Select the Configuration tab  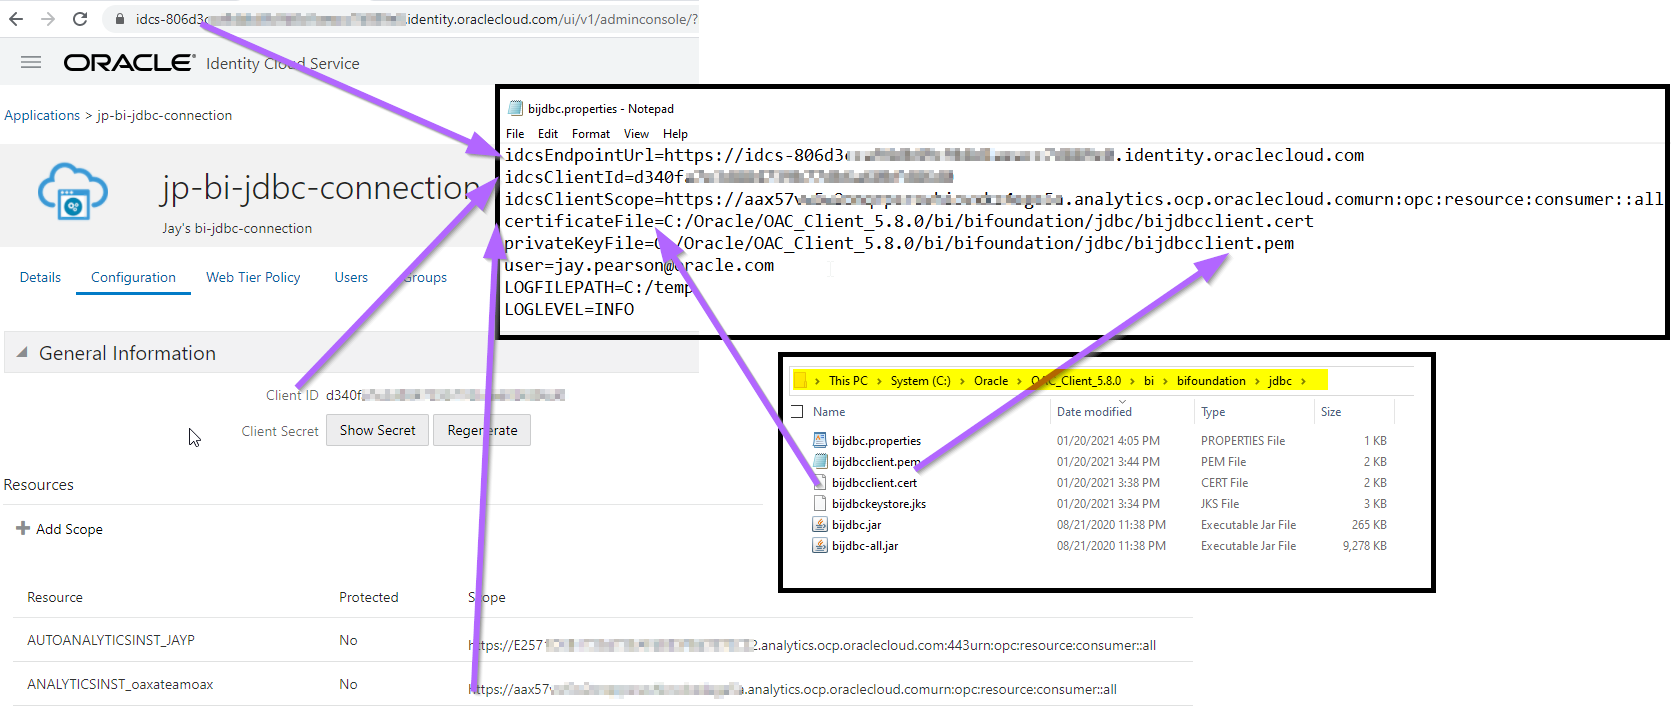click(x=133, y=277)
